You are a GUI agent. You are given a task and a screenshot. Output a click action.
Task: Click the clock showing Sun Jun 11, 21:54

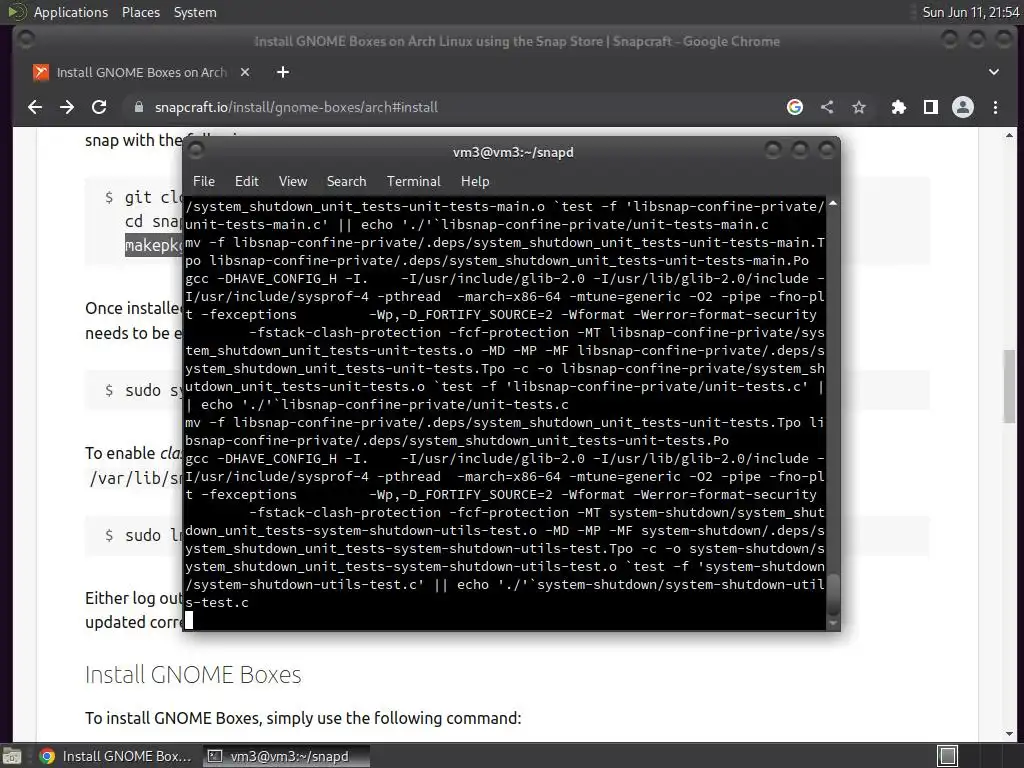tap(970, 12)
